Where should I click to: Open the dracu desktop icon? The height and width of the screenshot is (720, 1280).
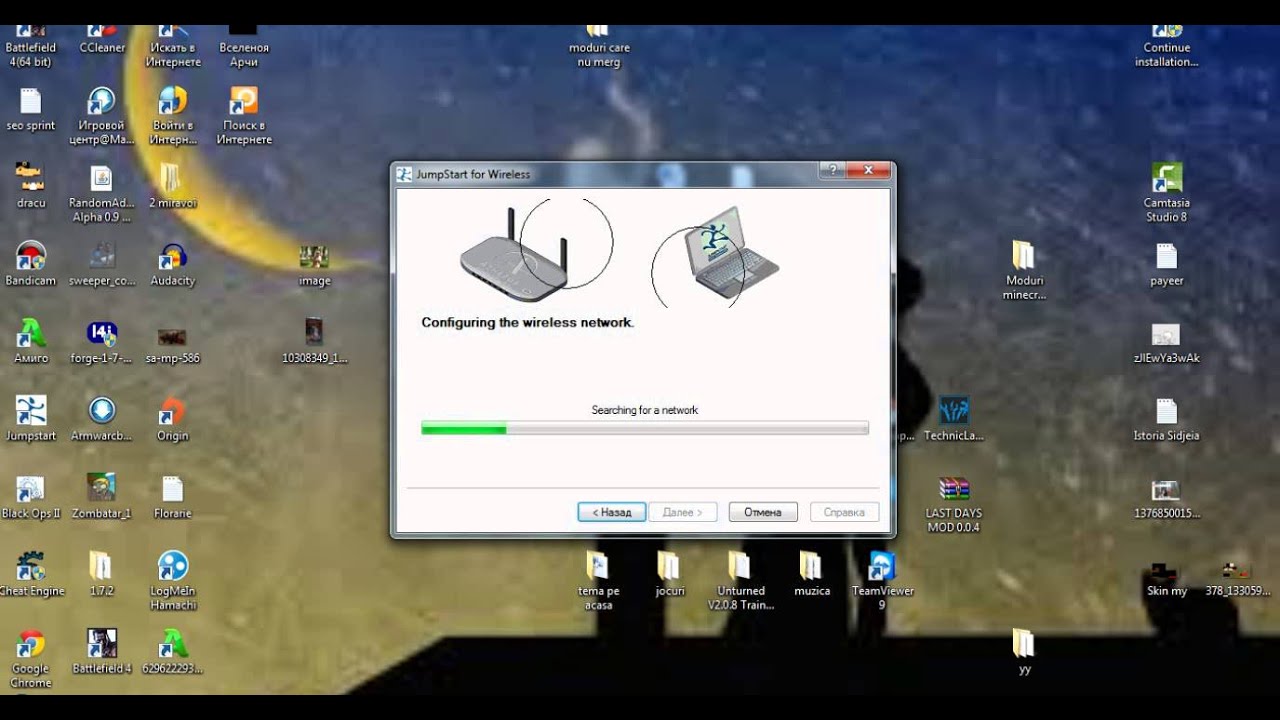(x=31, y=186)
